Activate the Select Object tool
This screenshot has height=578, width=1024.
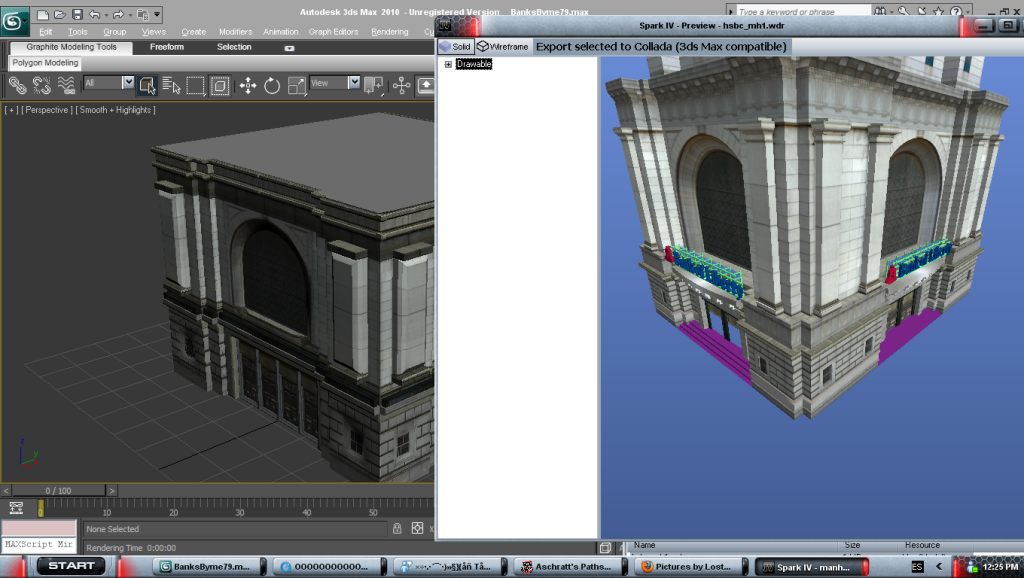click(x=147, y=86)
